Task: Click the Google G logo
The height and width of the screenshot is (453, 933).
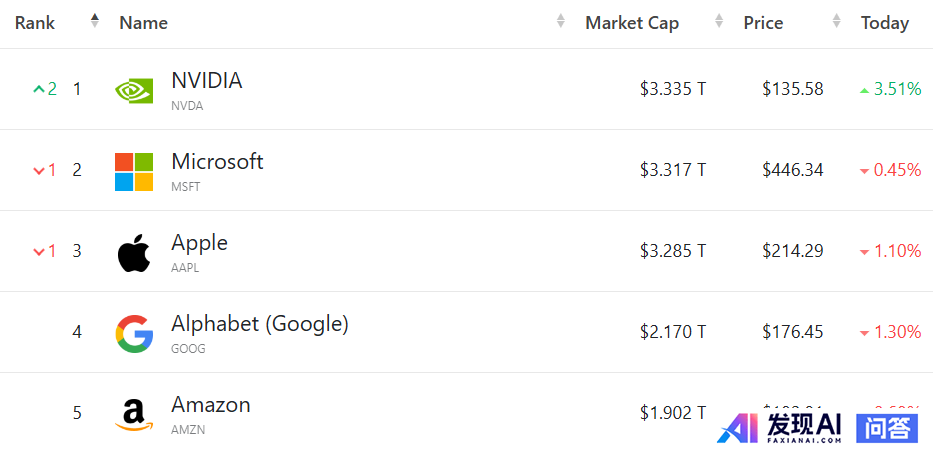Action: click(134, 334)
